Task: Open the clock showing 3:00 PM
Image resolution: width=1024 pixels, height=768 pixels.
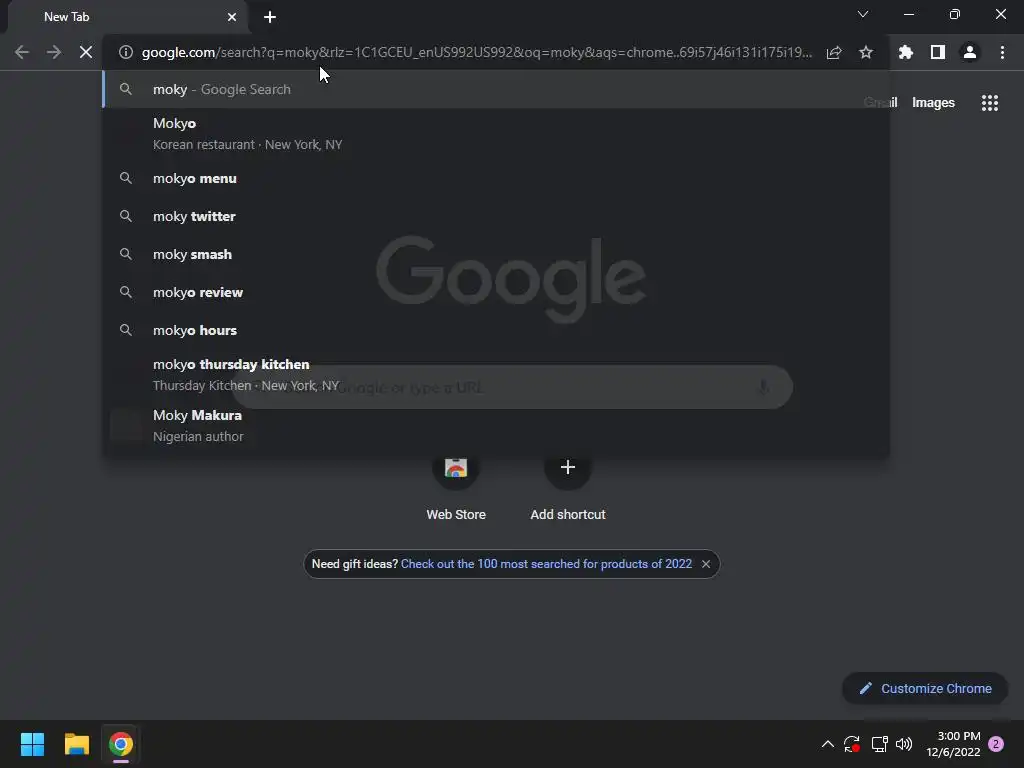Action: point(953,744)
